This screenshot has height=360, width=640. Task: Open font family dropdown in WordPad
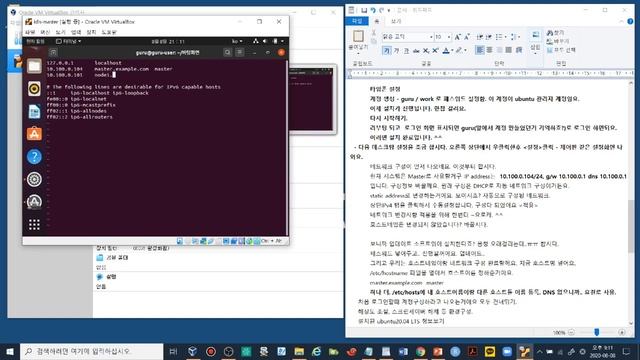[x=431, y=37]
